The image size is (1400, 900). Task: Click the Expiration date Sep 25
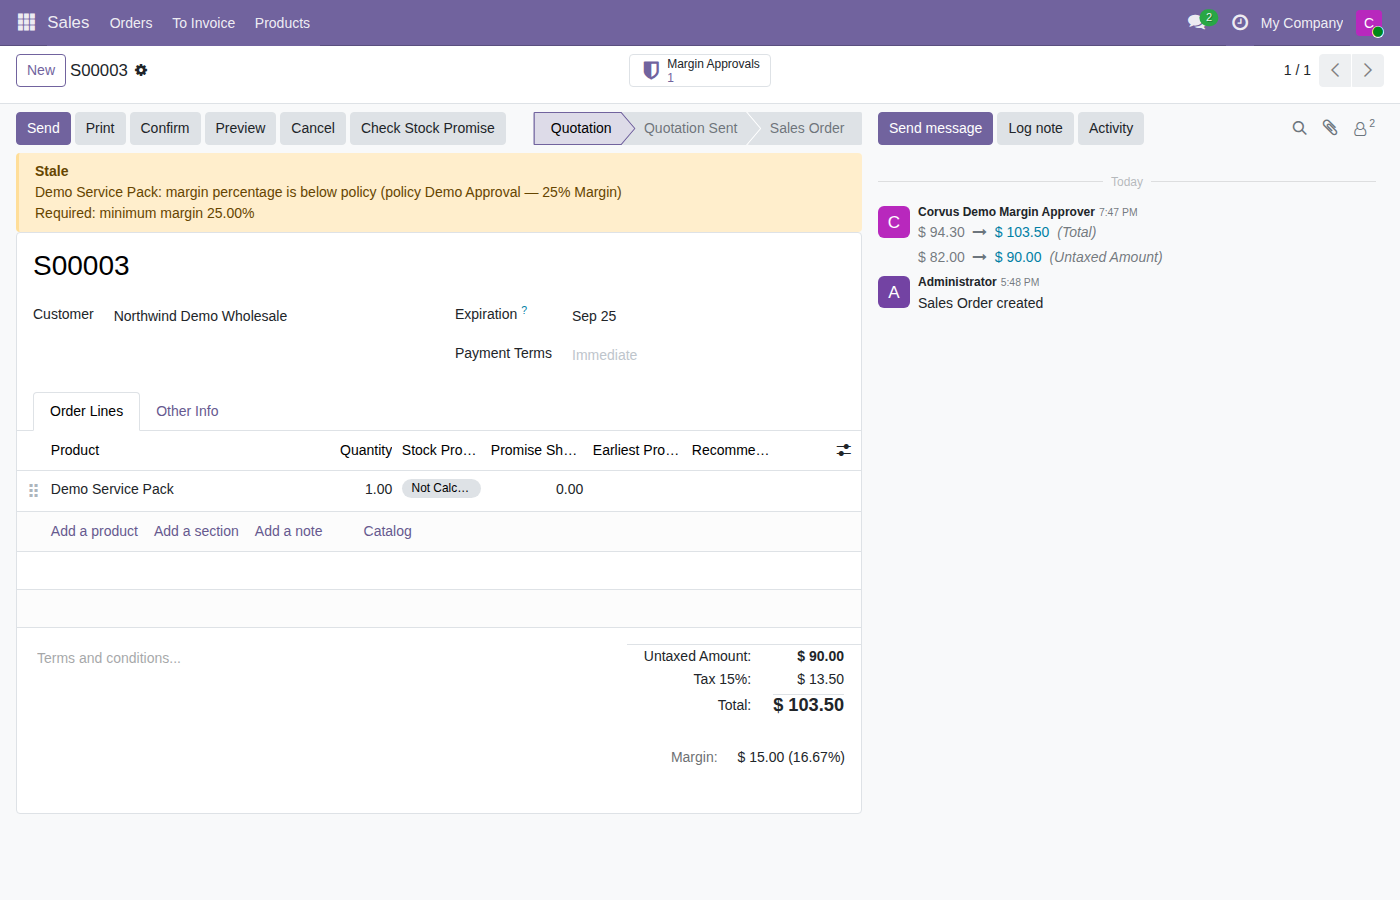click(x=594, y=316)
